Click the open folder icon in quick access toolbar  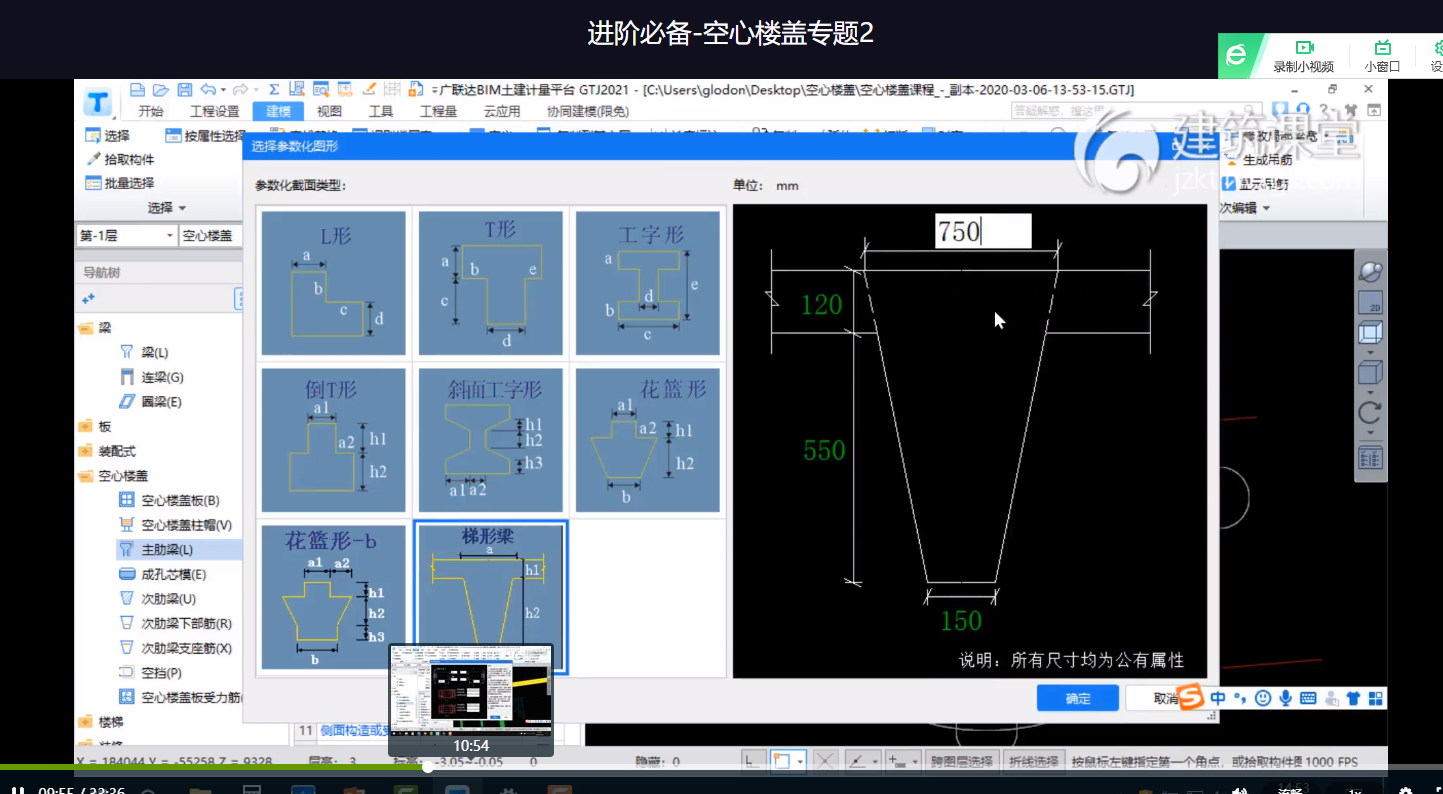[160, 89]
